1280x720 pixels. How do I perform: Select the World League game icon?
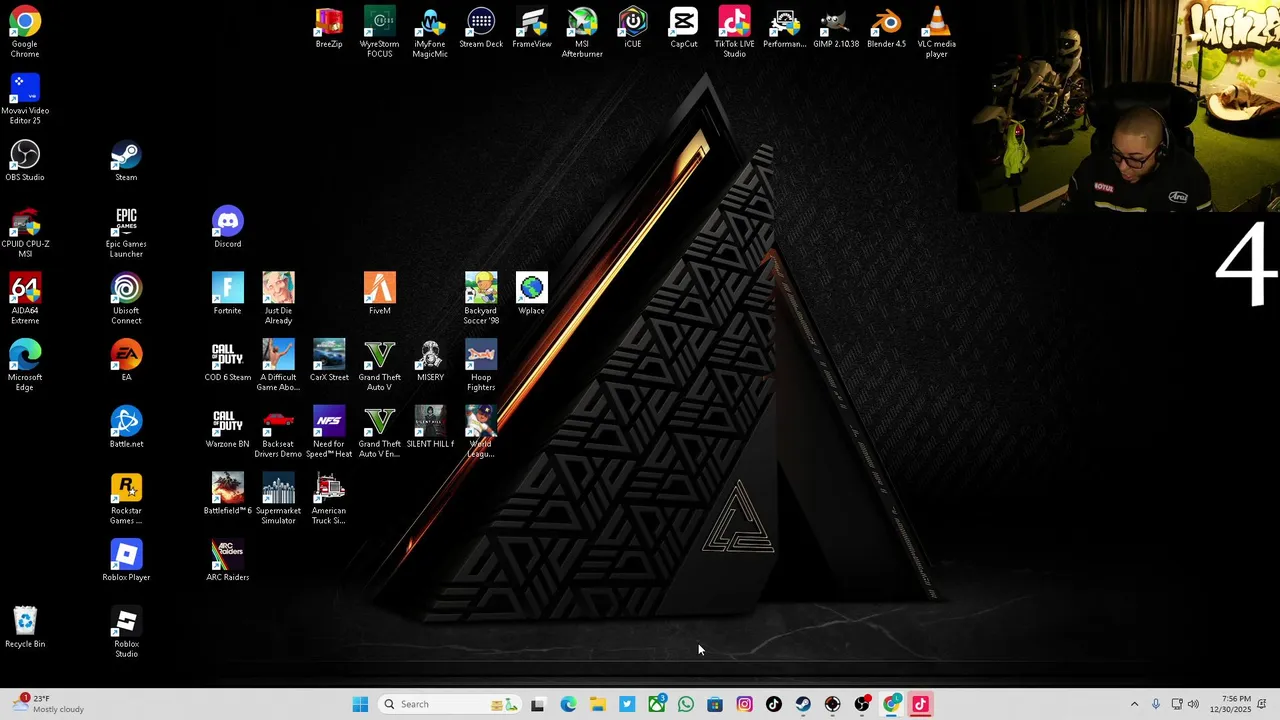481,433
